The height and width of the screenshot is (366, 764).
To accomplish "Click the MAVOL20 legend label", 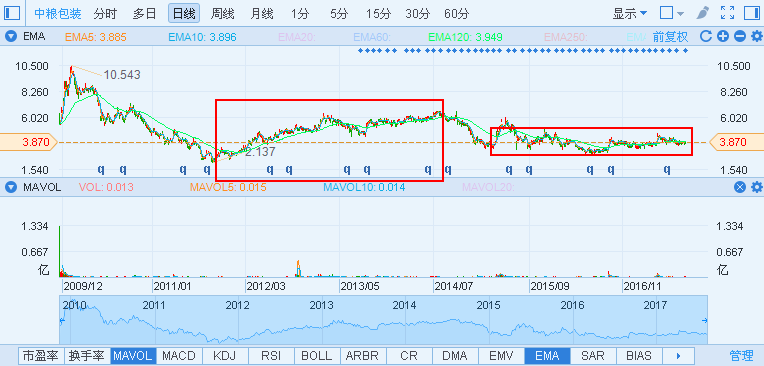I will [x=488, y=187].
